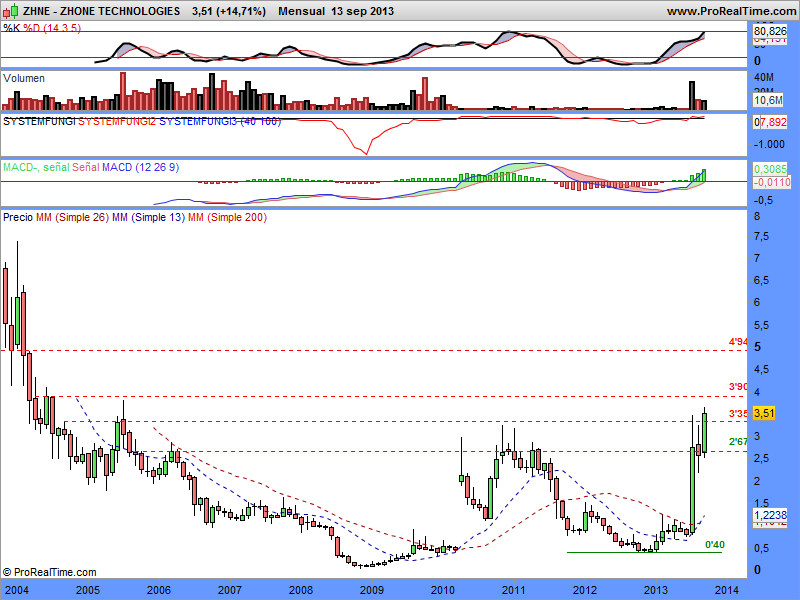
Task: Click the %D (14 3 5) indicator label
Action: (x=52, y=28)
